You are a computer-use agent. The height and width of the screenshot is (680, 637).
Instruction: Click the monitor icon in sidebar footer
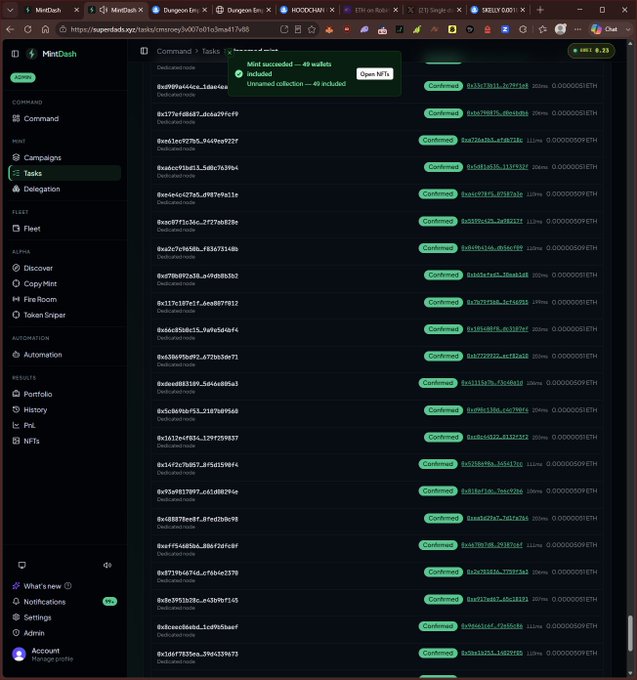pos(22,565)
